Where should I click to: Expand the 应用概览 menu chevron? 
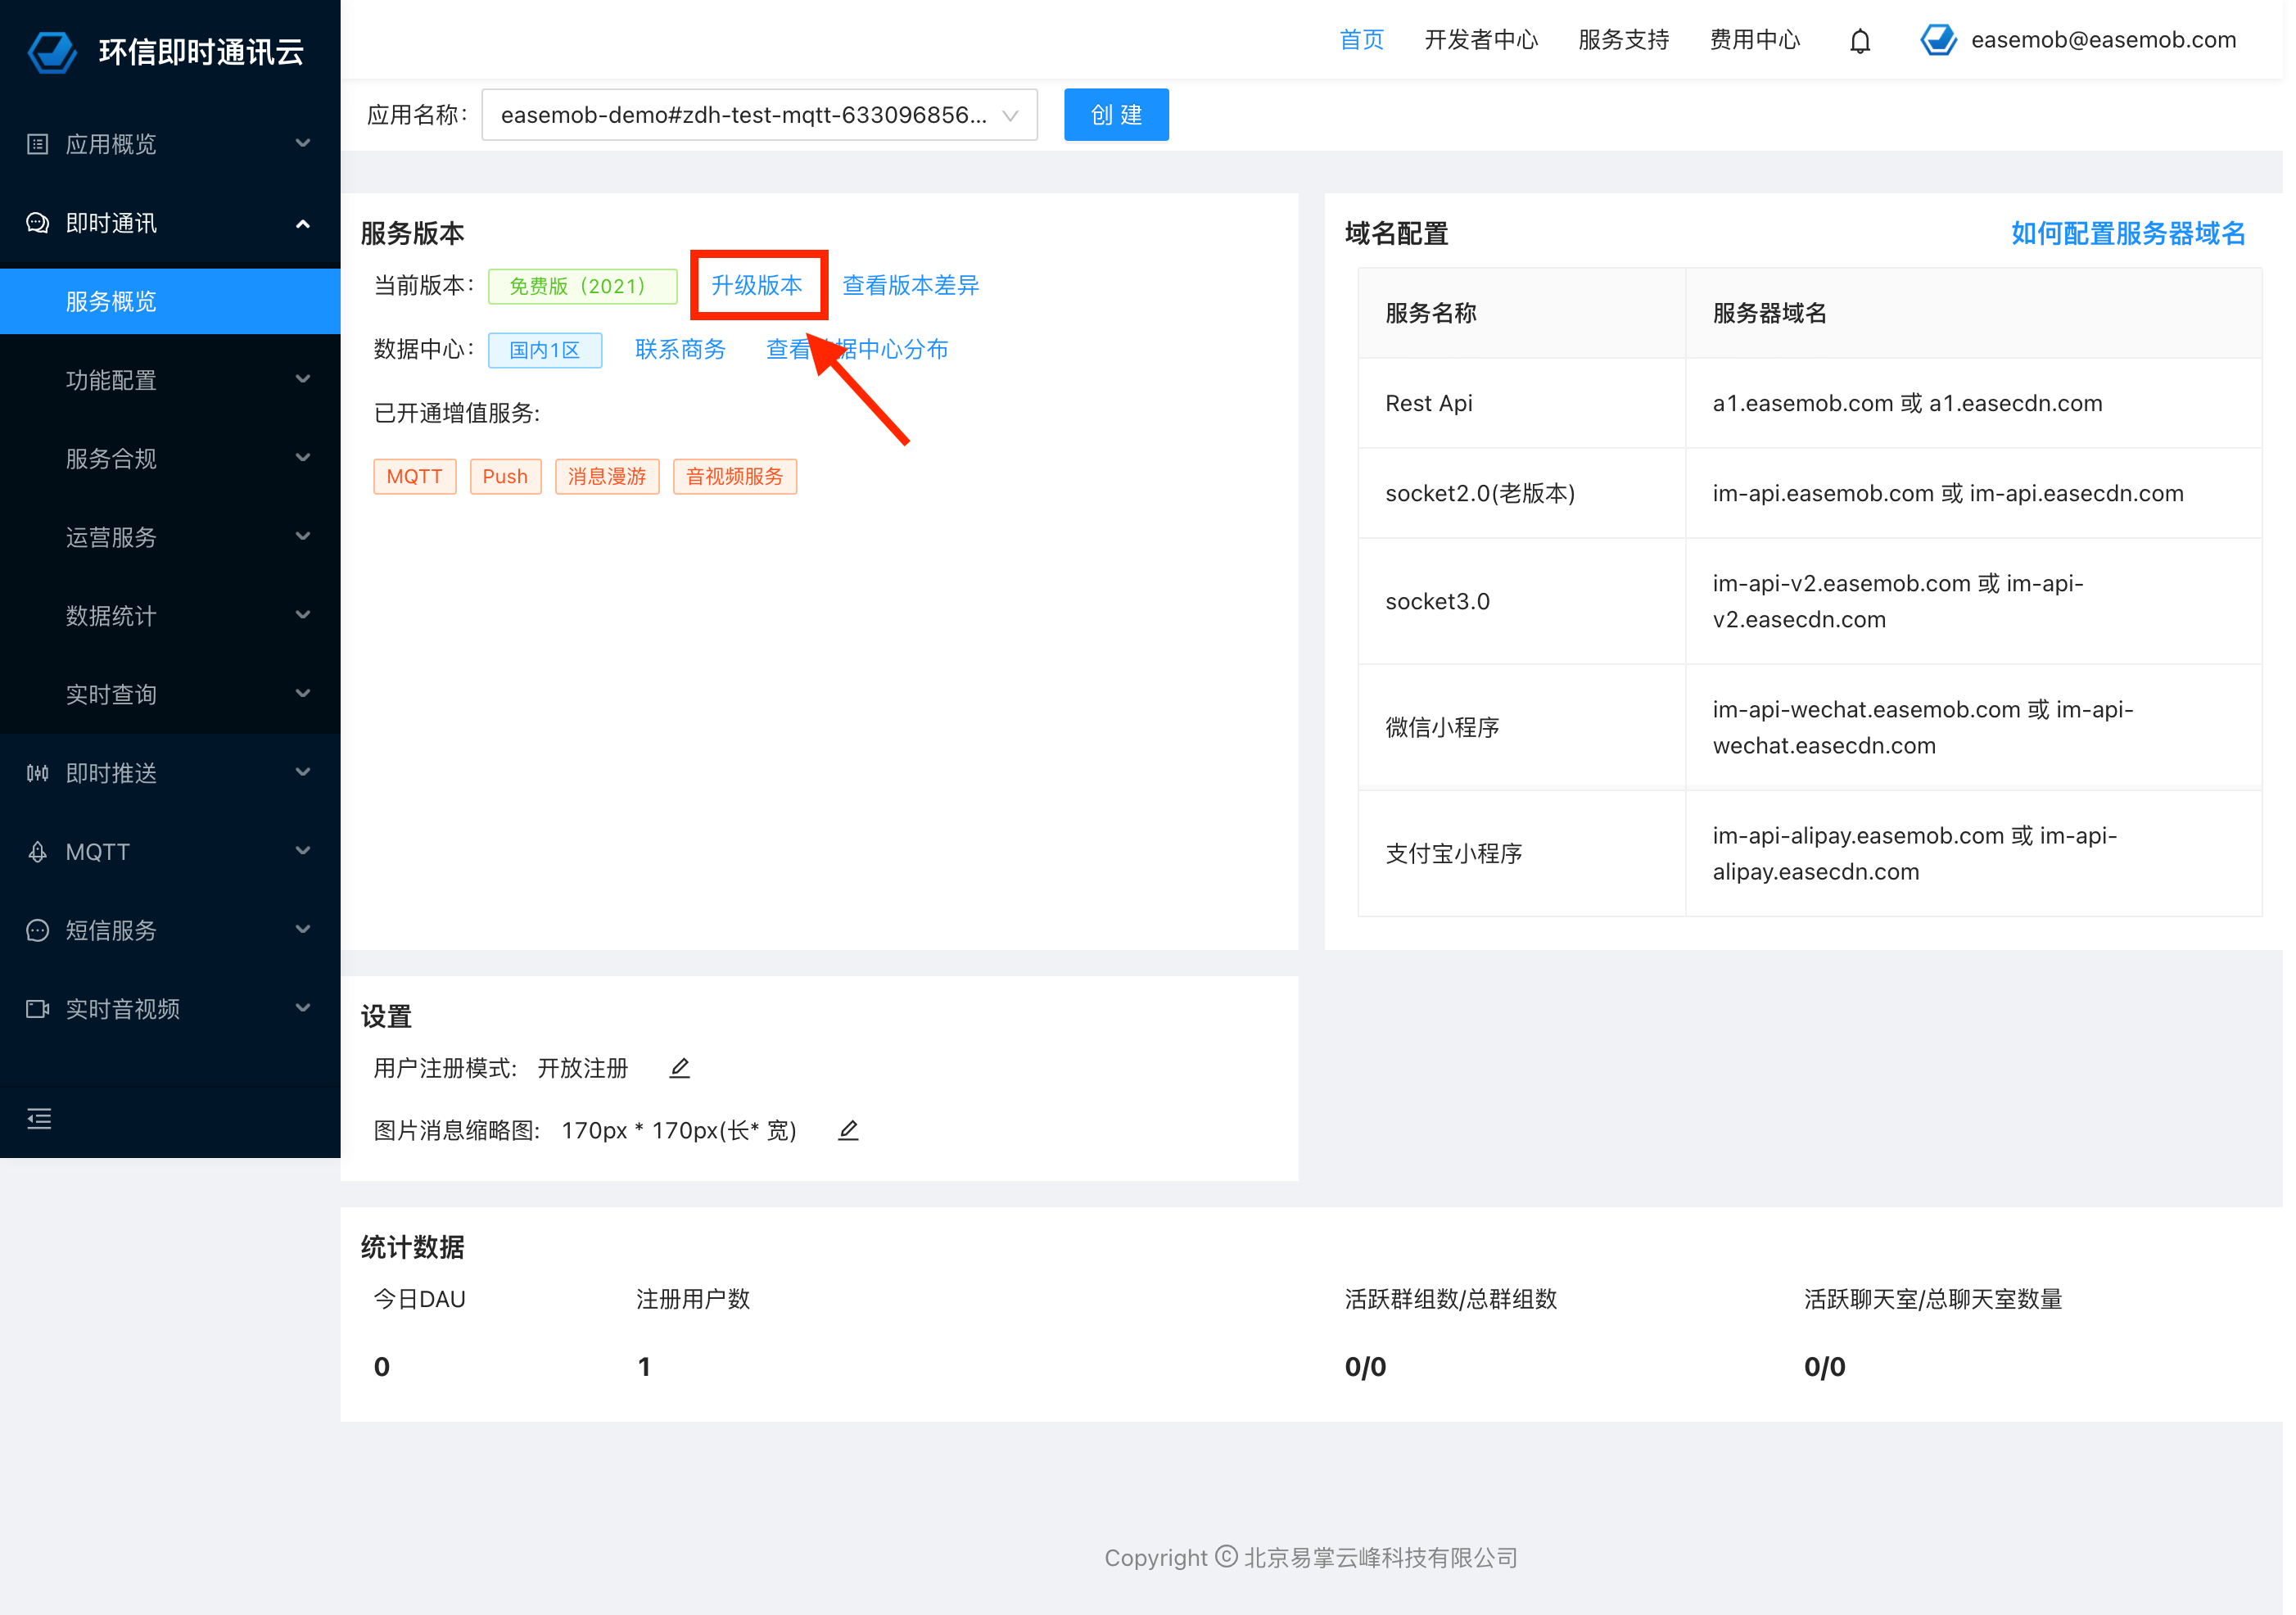[303, 144]
